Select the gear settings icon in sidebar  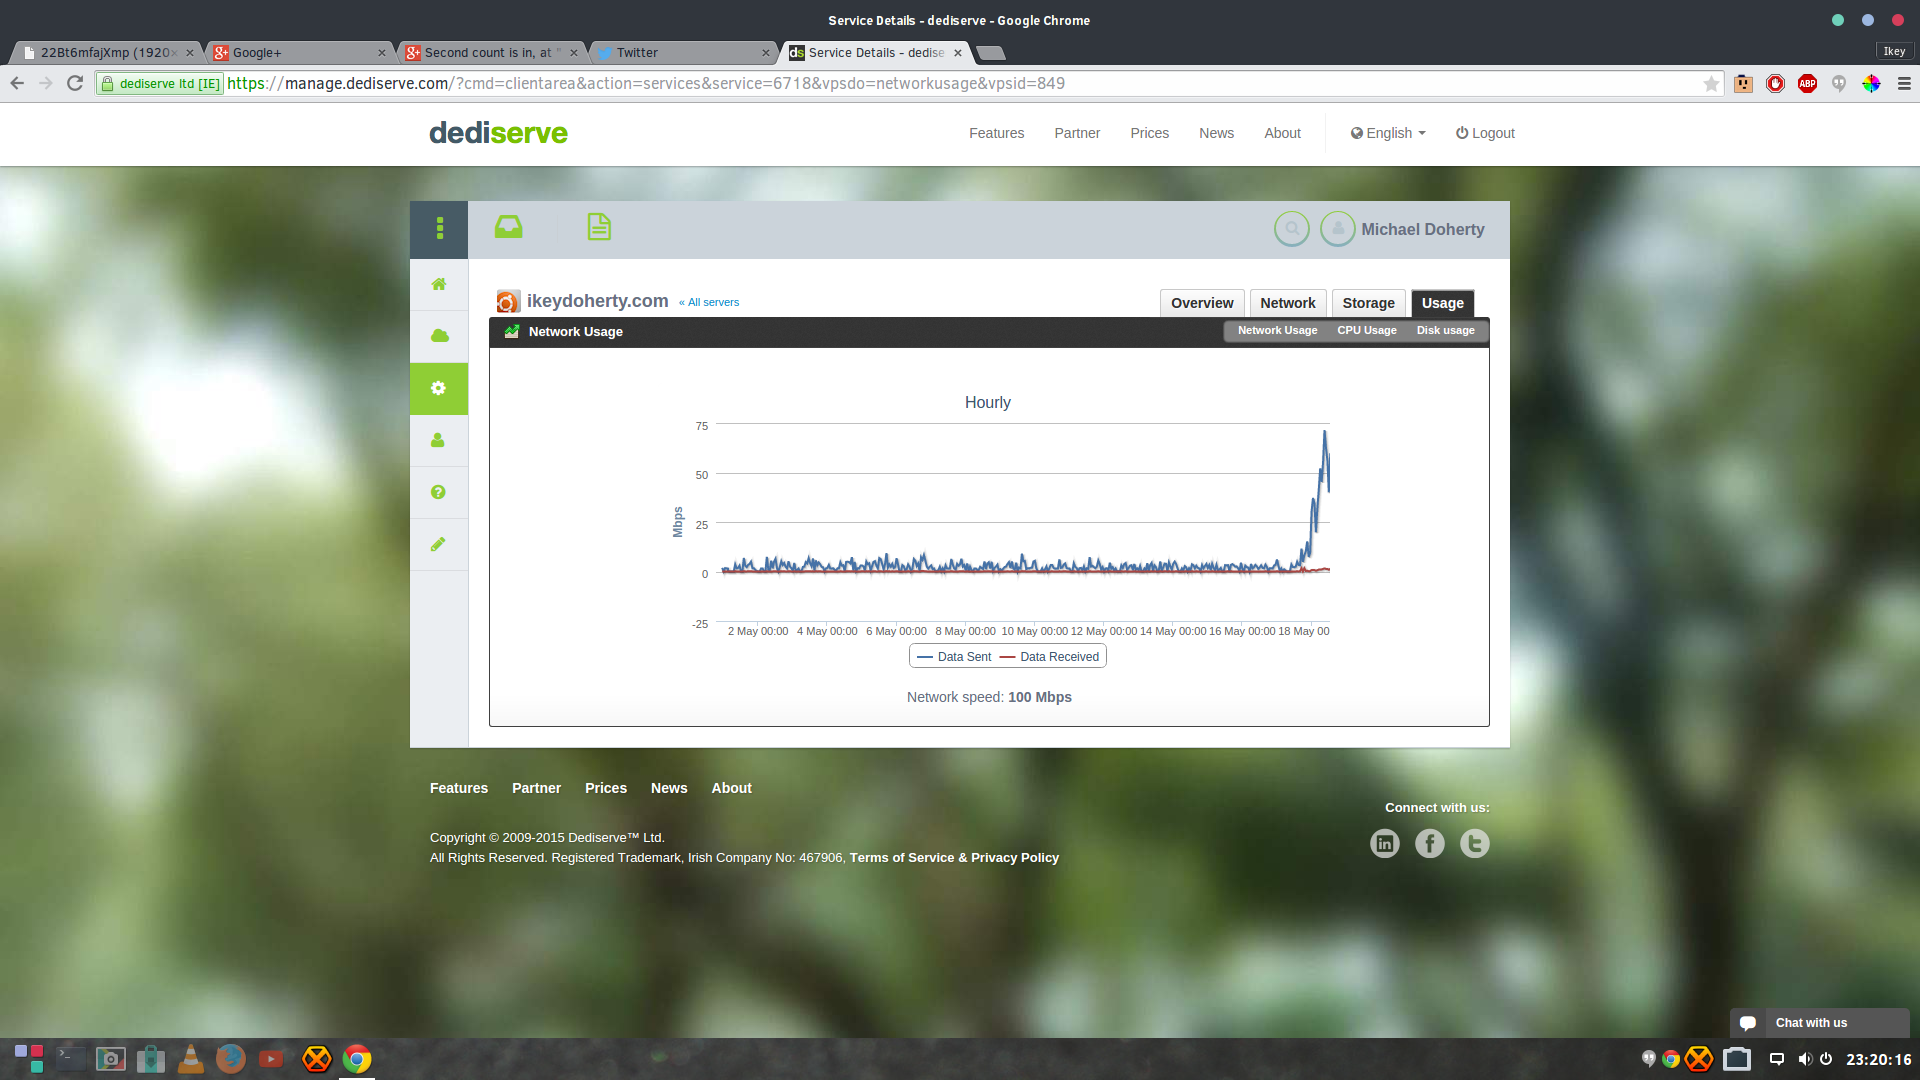coord(439,388)
